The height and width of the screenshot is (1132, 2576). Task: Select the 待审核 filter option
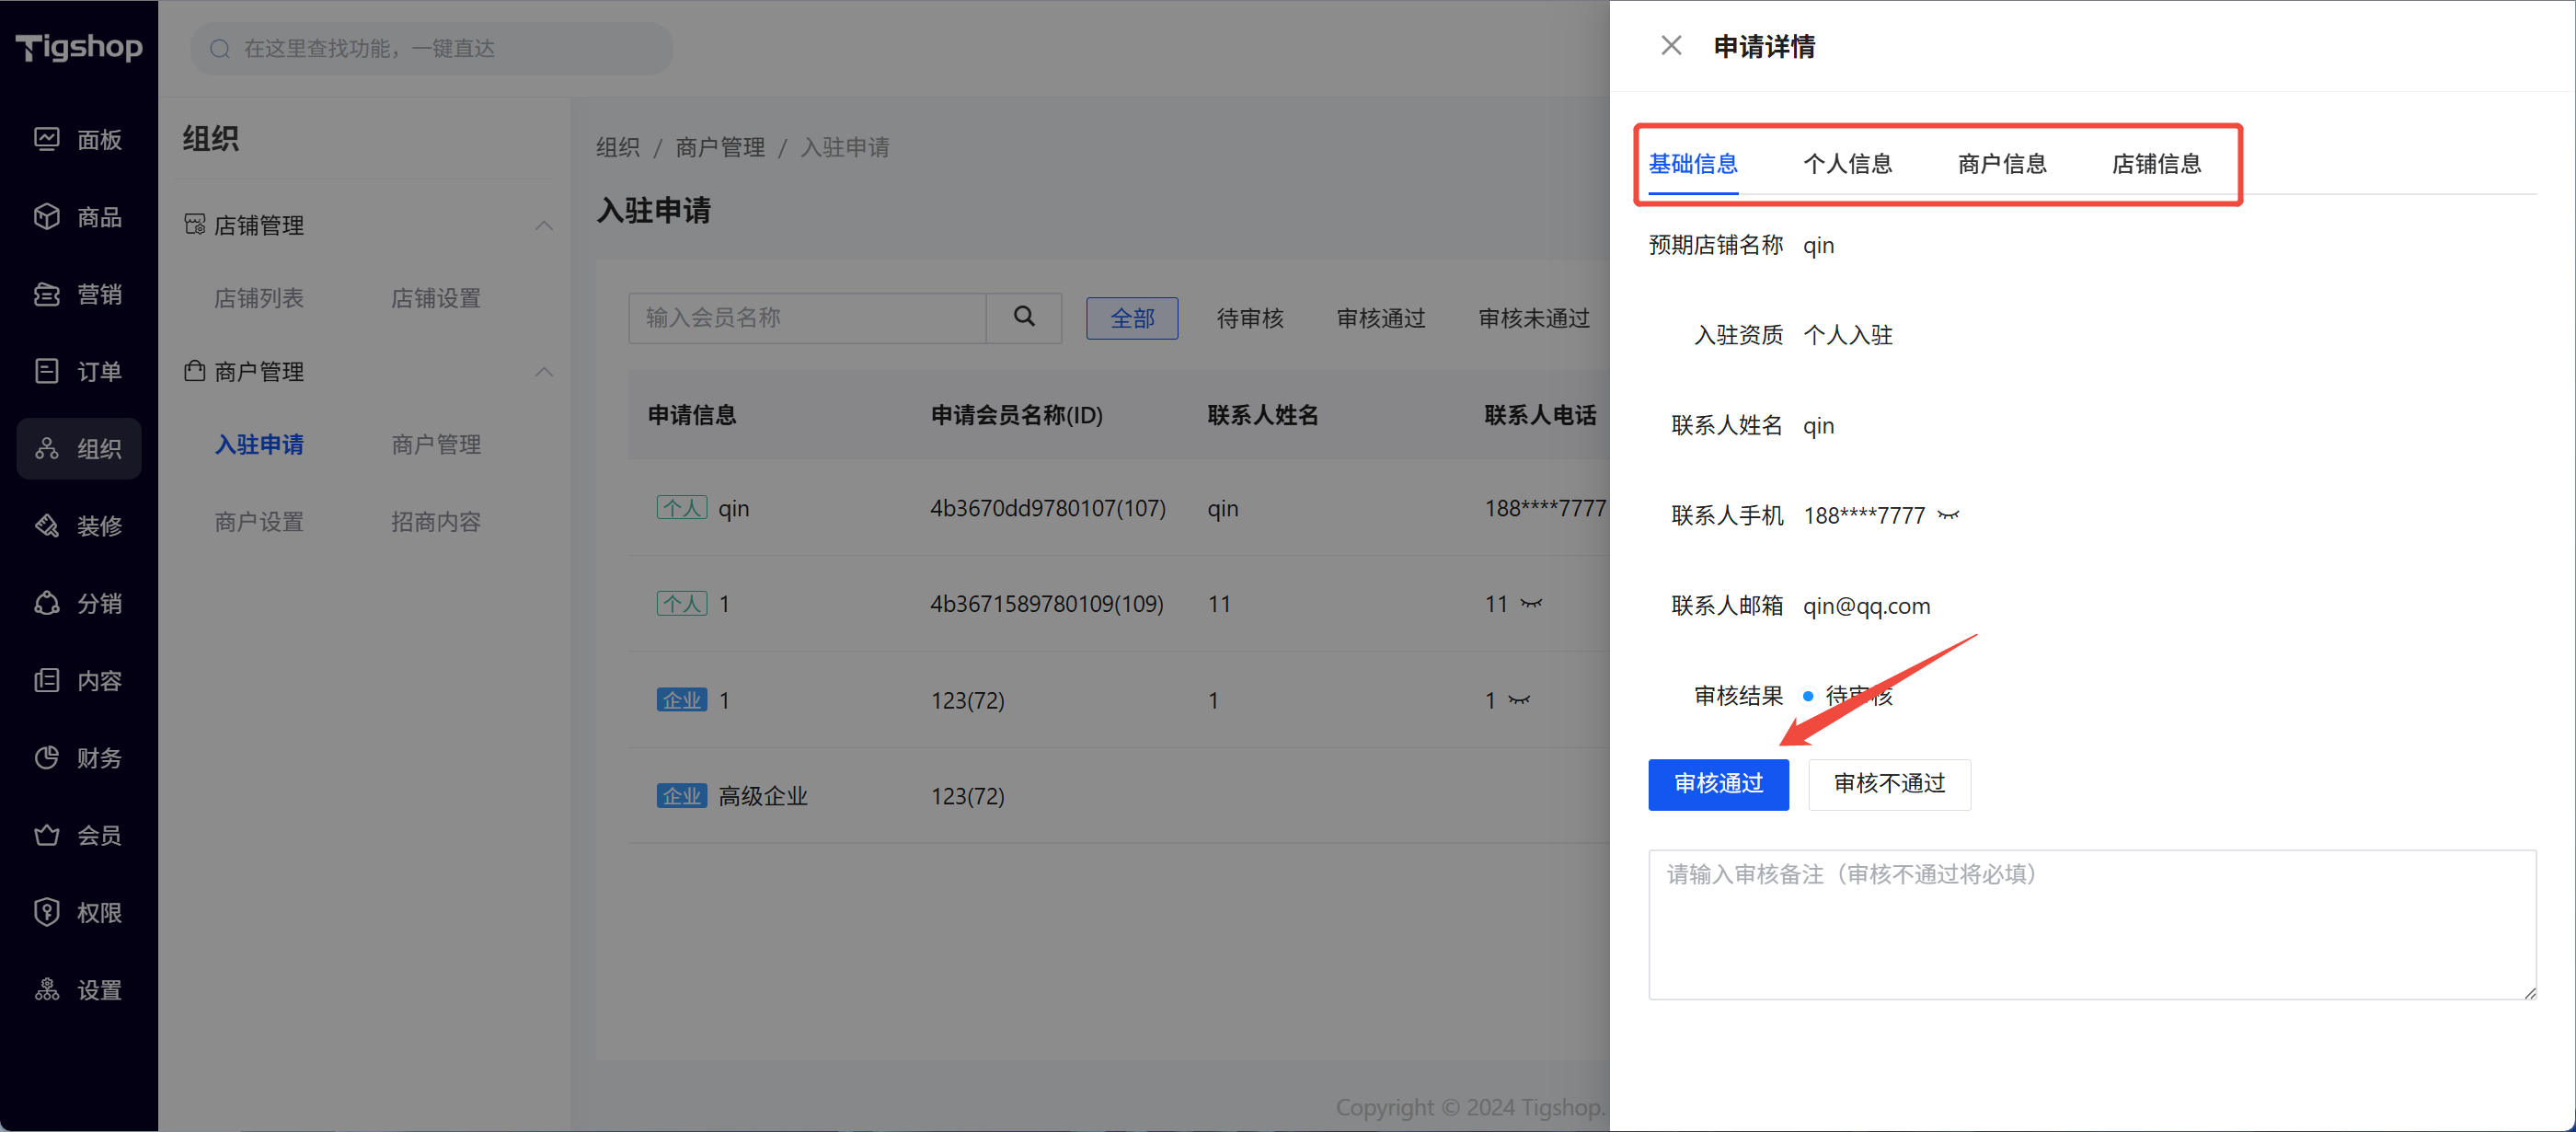pyautogui.click(x=1249, y=319)
